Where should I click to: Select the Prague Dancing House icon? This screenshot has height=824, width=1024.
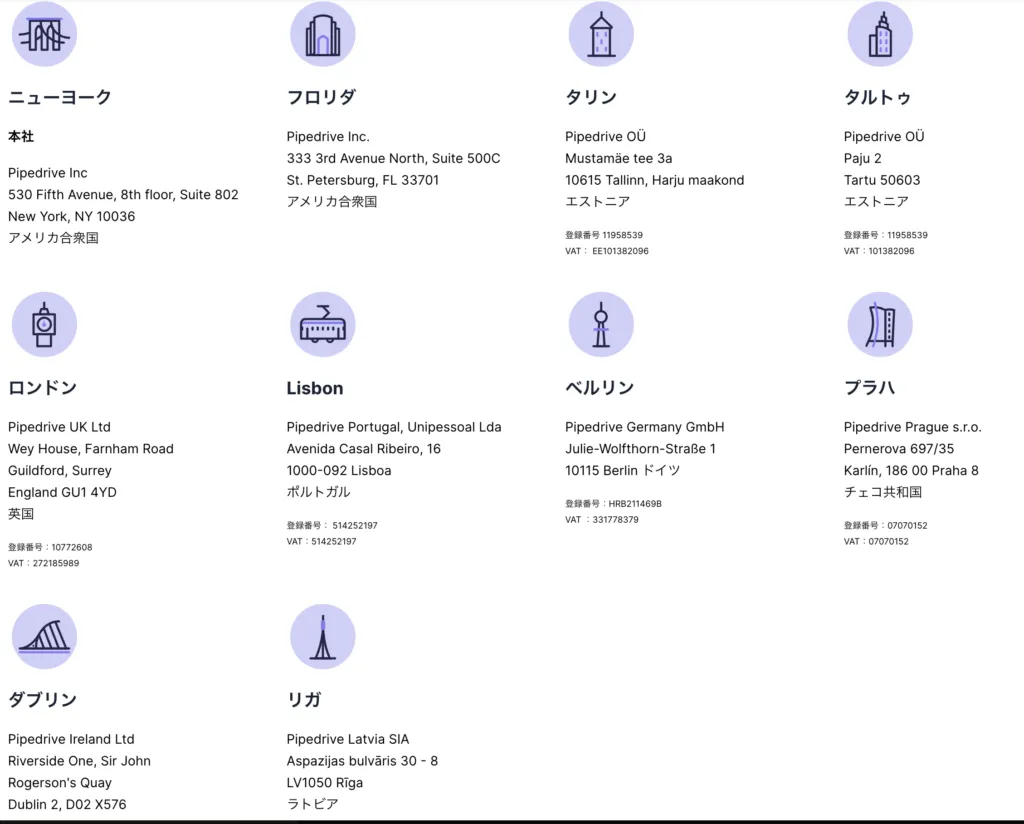(x=880, y=325)
